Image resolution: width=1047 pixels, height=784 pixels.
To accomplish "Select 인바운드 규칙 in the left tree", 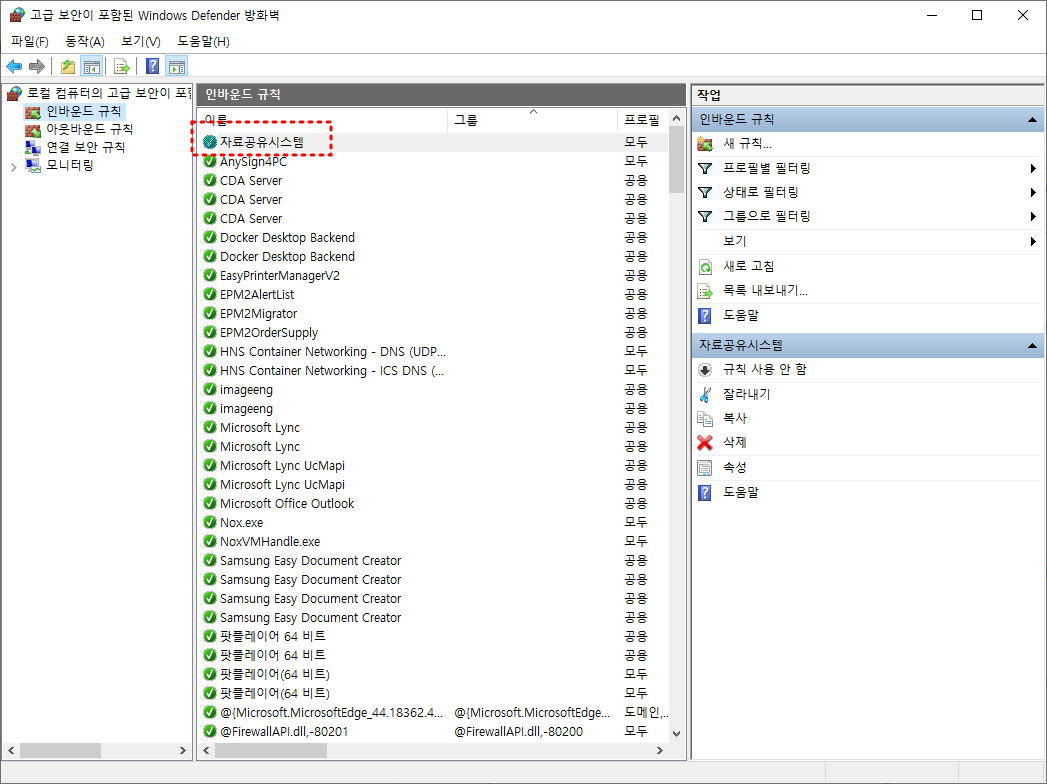I will (x=83, y=111).
